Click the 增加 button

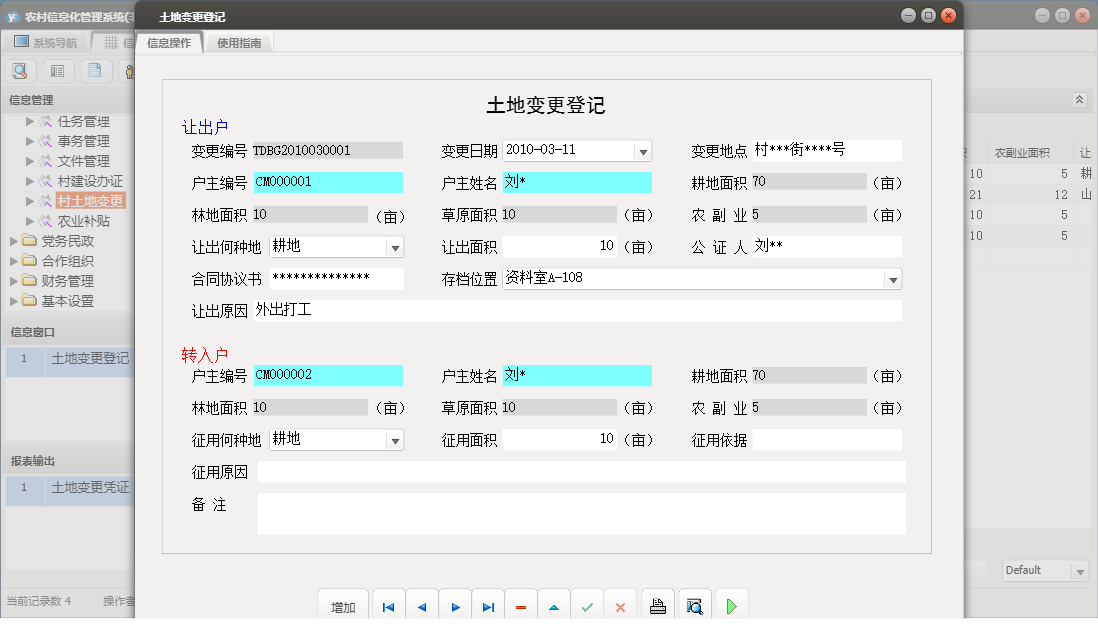343,607
